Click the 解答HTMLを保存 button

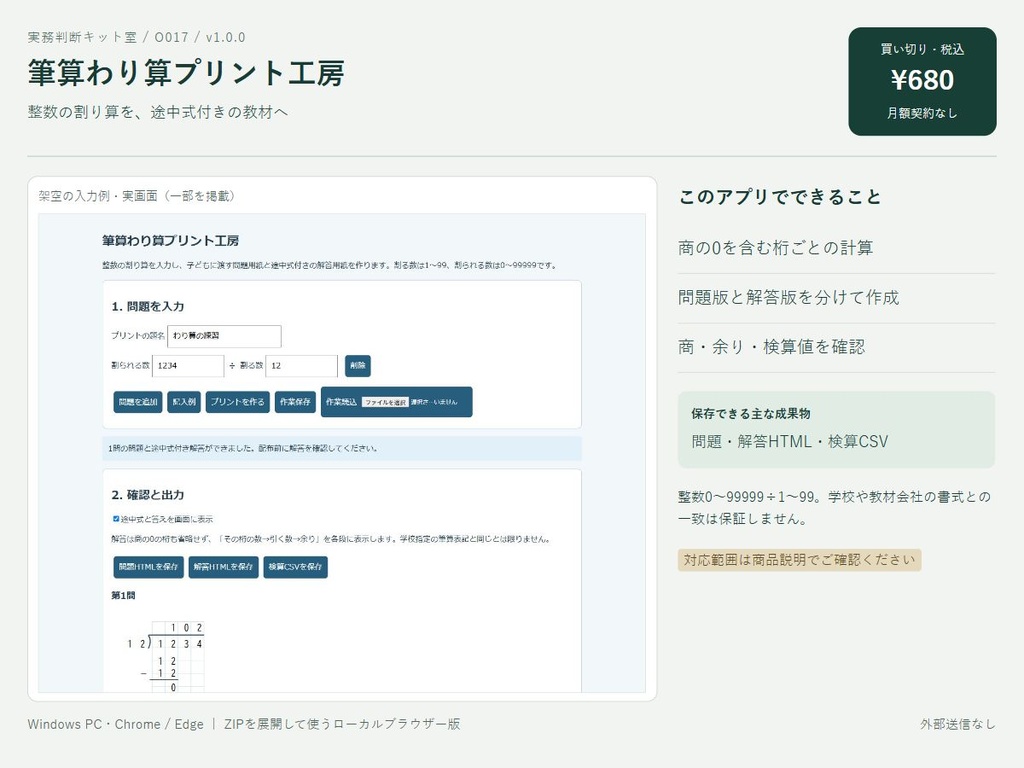[223, 567]
